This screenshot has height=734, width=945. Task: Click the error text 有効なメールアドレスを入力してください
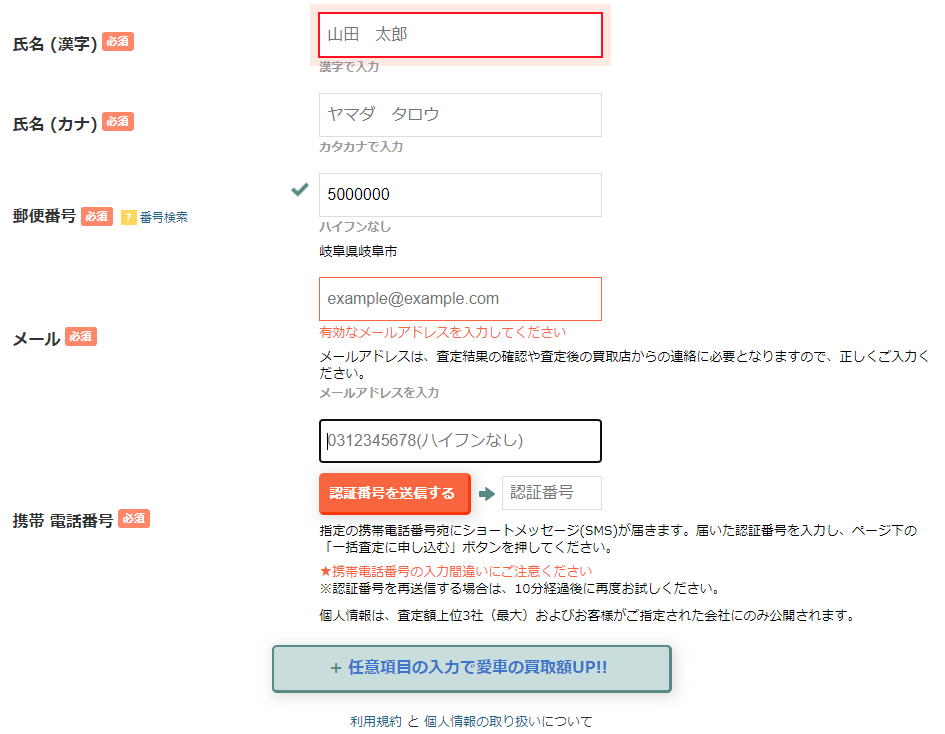[x=442, y=332]
